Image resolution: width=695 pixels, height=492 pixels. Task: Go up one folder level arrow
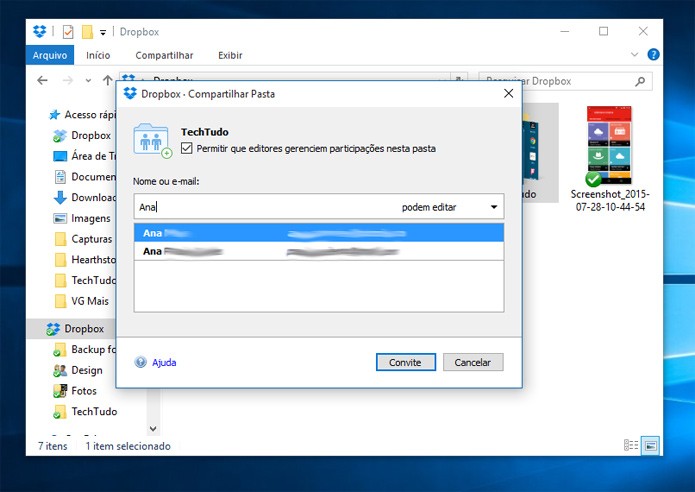pos(107,80)
